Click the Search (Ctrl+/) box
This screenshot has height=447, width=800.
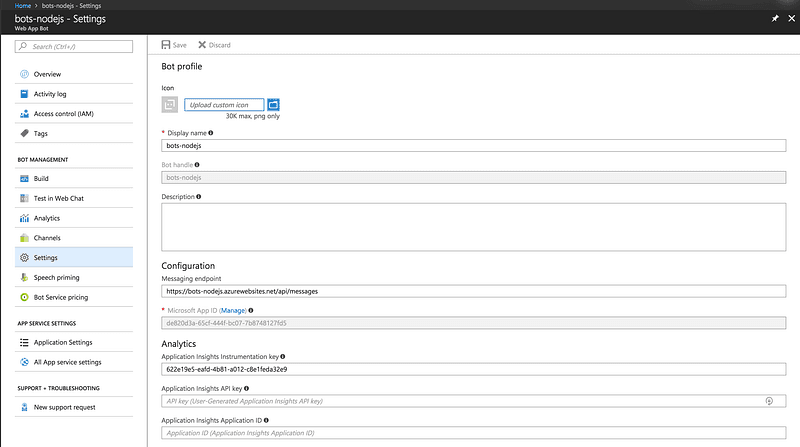pos(74,46)
